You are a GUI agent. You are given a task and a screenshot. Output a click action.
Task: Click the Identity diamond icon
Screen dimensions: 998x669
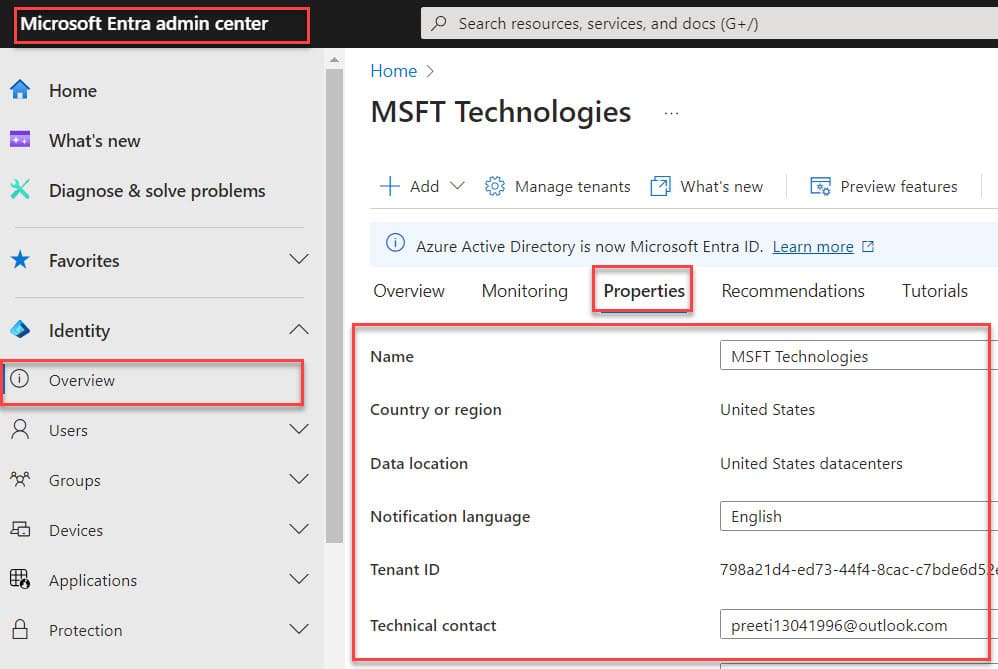pos(20,330)
